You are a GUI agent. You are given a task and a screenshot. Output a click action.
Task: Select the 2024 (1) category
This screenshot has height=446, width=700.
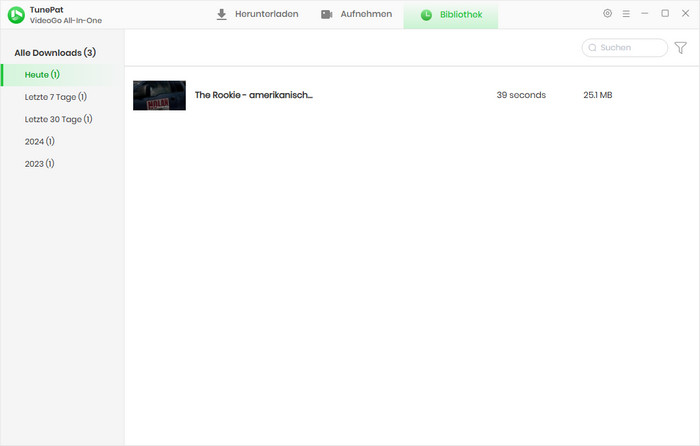[x=40, y=141]
